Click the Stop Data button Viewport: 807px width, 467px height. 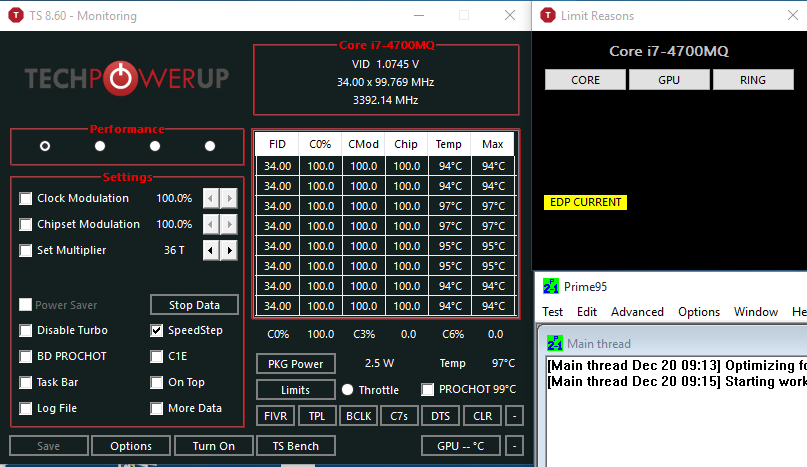coord(194,305)
